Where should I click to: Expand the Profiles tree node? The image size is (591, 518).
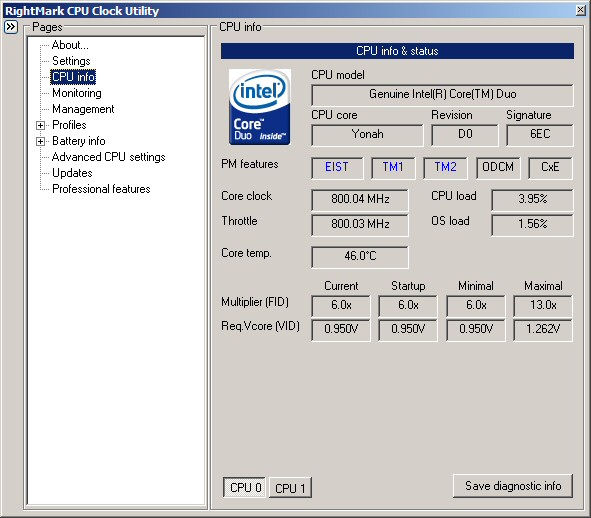(x=40, y=125)
